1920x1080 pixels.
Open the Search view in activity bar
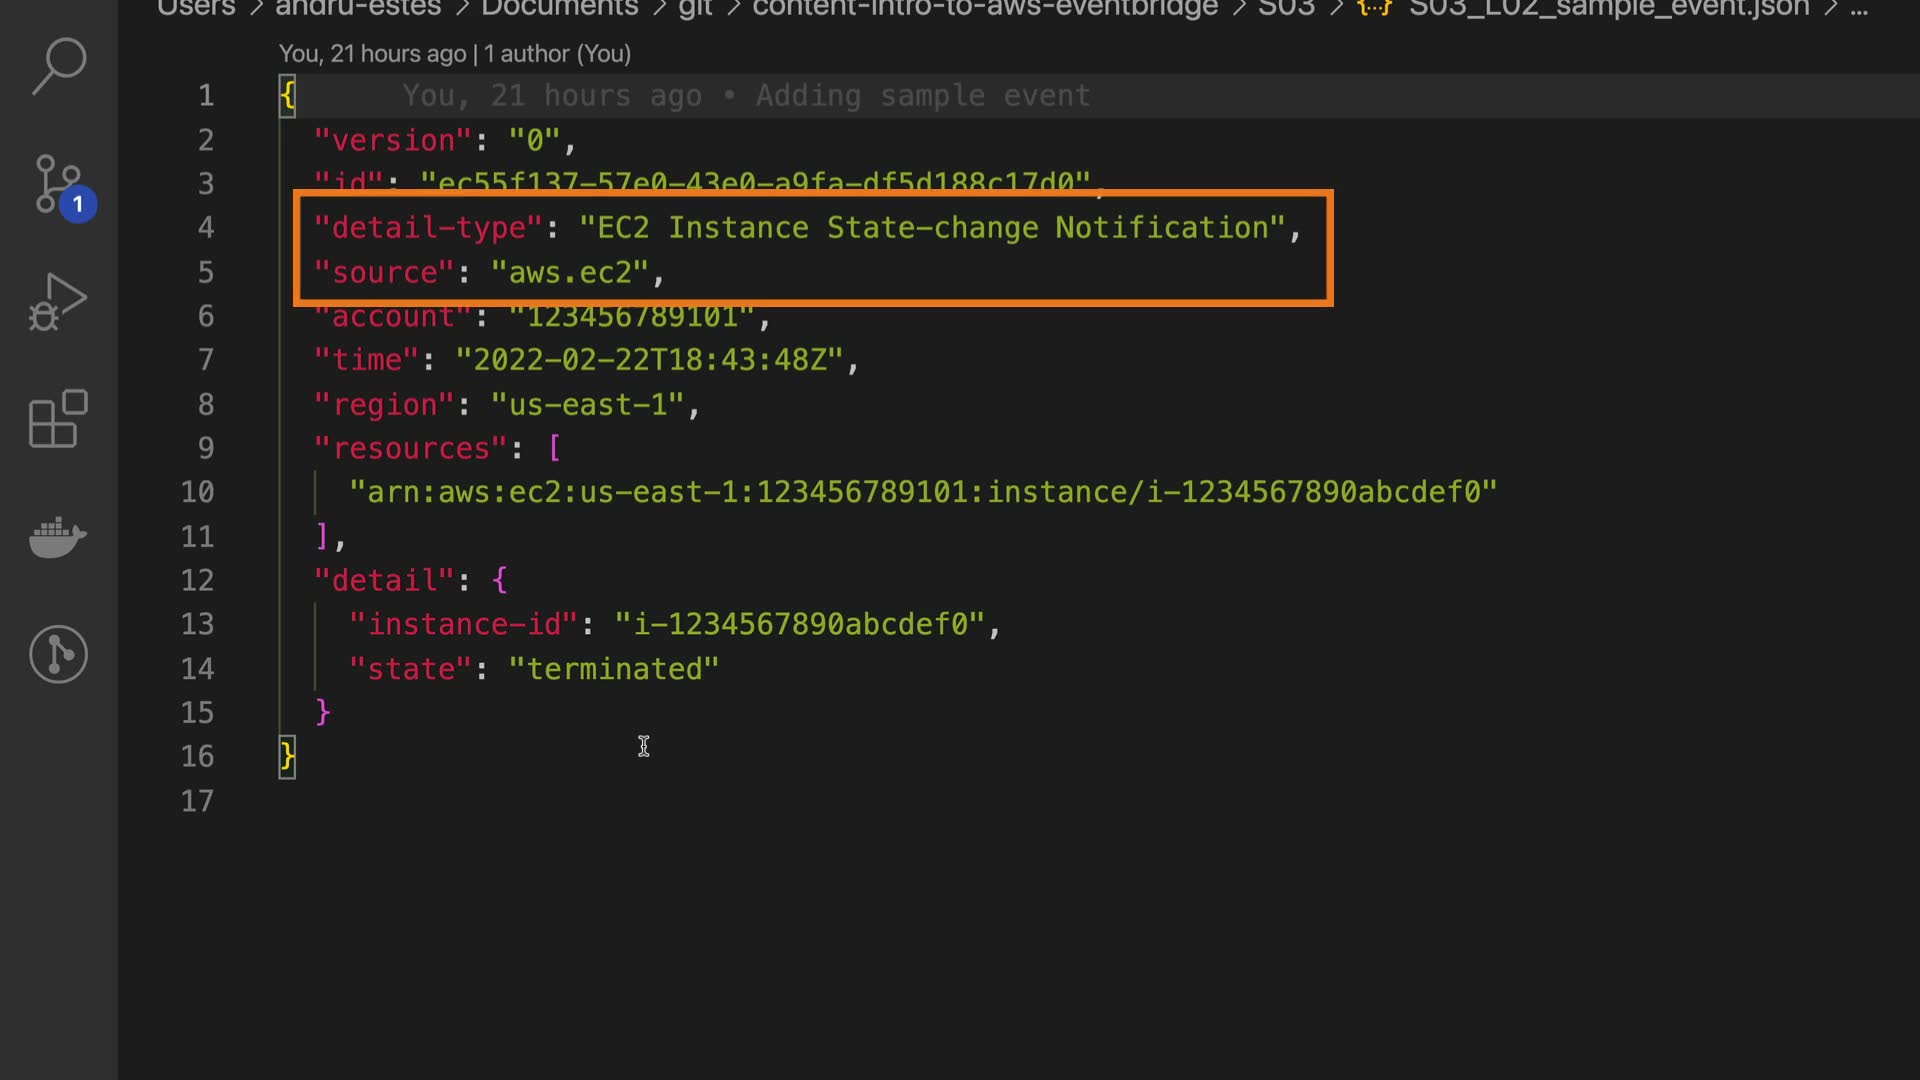click(58, 66)
